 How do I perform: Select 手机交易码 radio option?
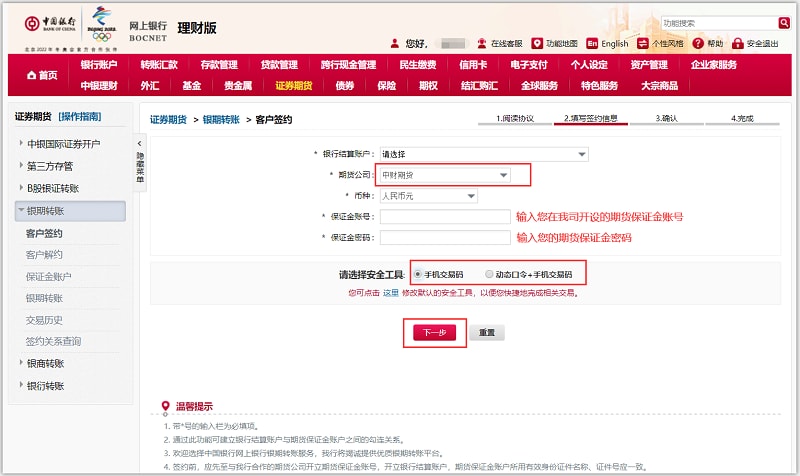[417, 273]
